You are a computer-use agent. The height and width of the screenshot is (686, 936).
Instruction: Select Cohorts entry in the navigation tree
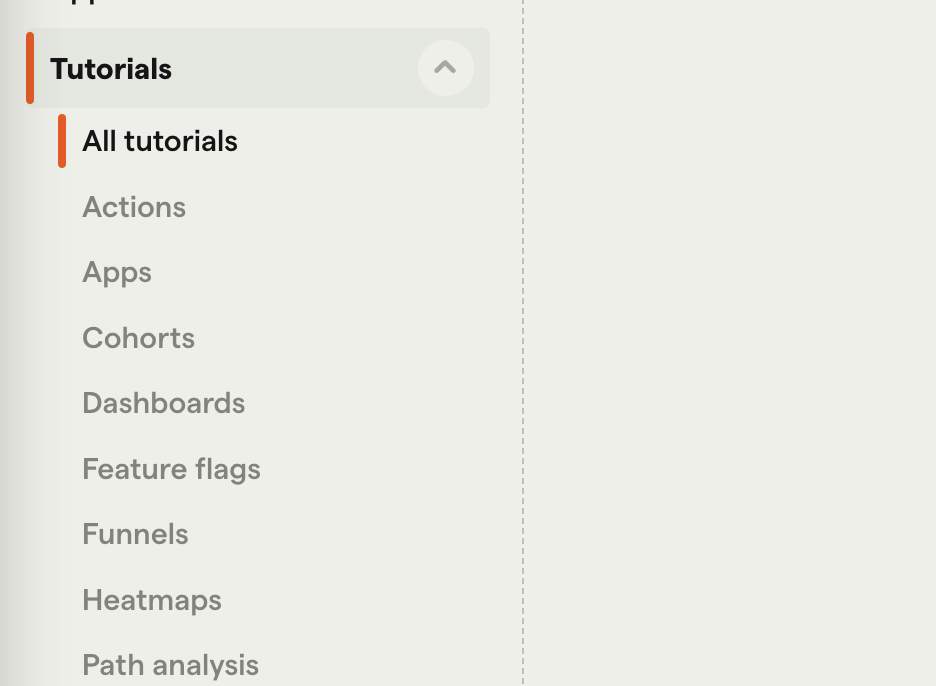pyautogui.click(x=138, y=338)
